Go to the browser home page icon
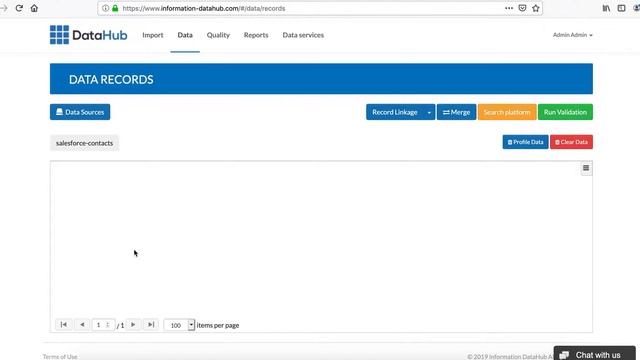This screenshot has height=360, width=640. [x=34, y=8]
